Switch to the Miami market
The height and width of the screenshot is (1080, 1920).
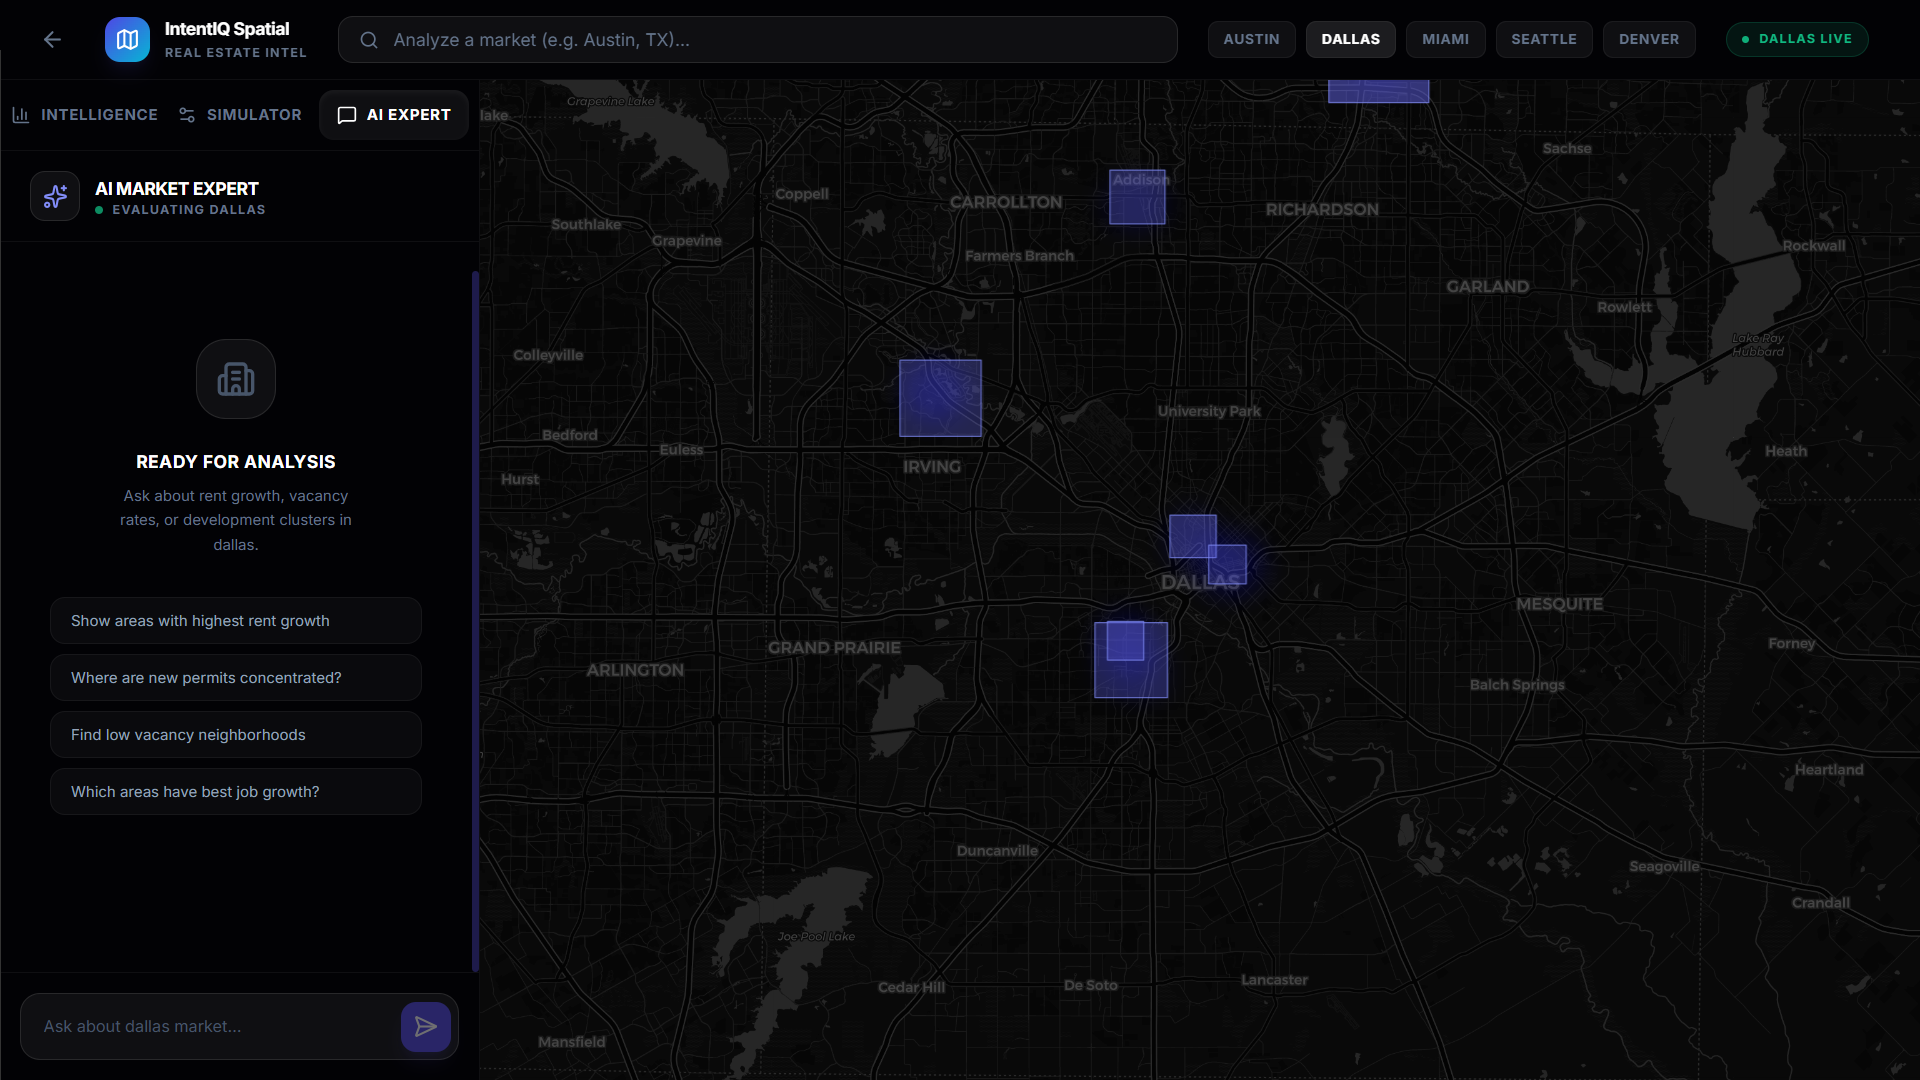coord(1445,39)
